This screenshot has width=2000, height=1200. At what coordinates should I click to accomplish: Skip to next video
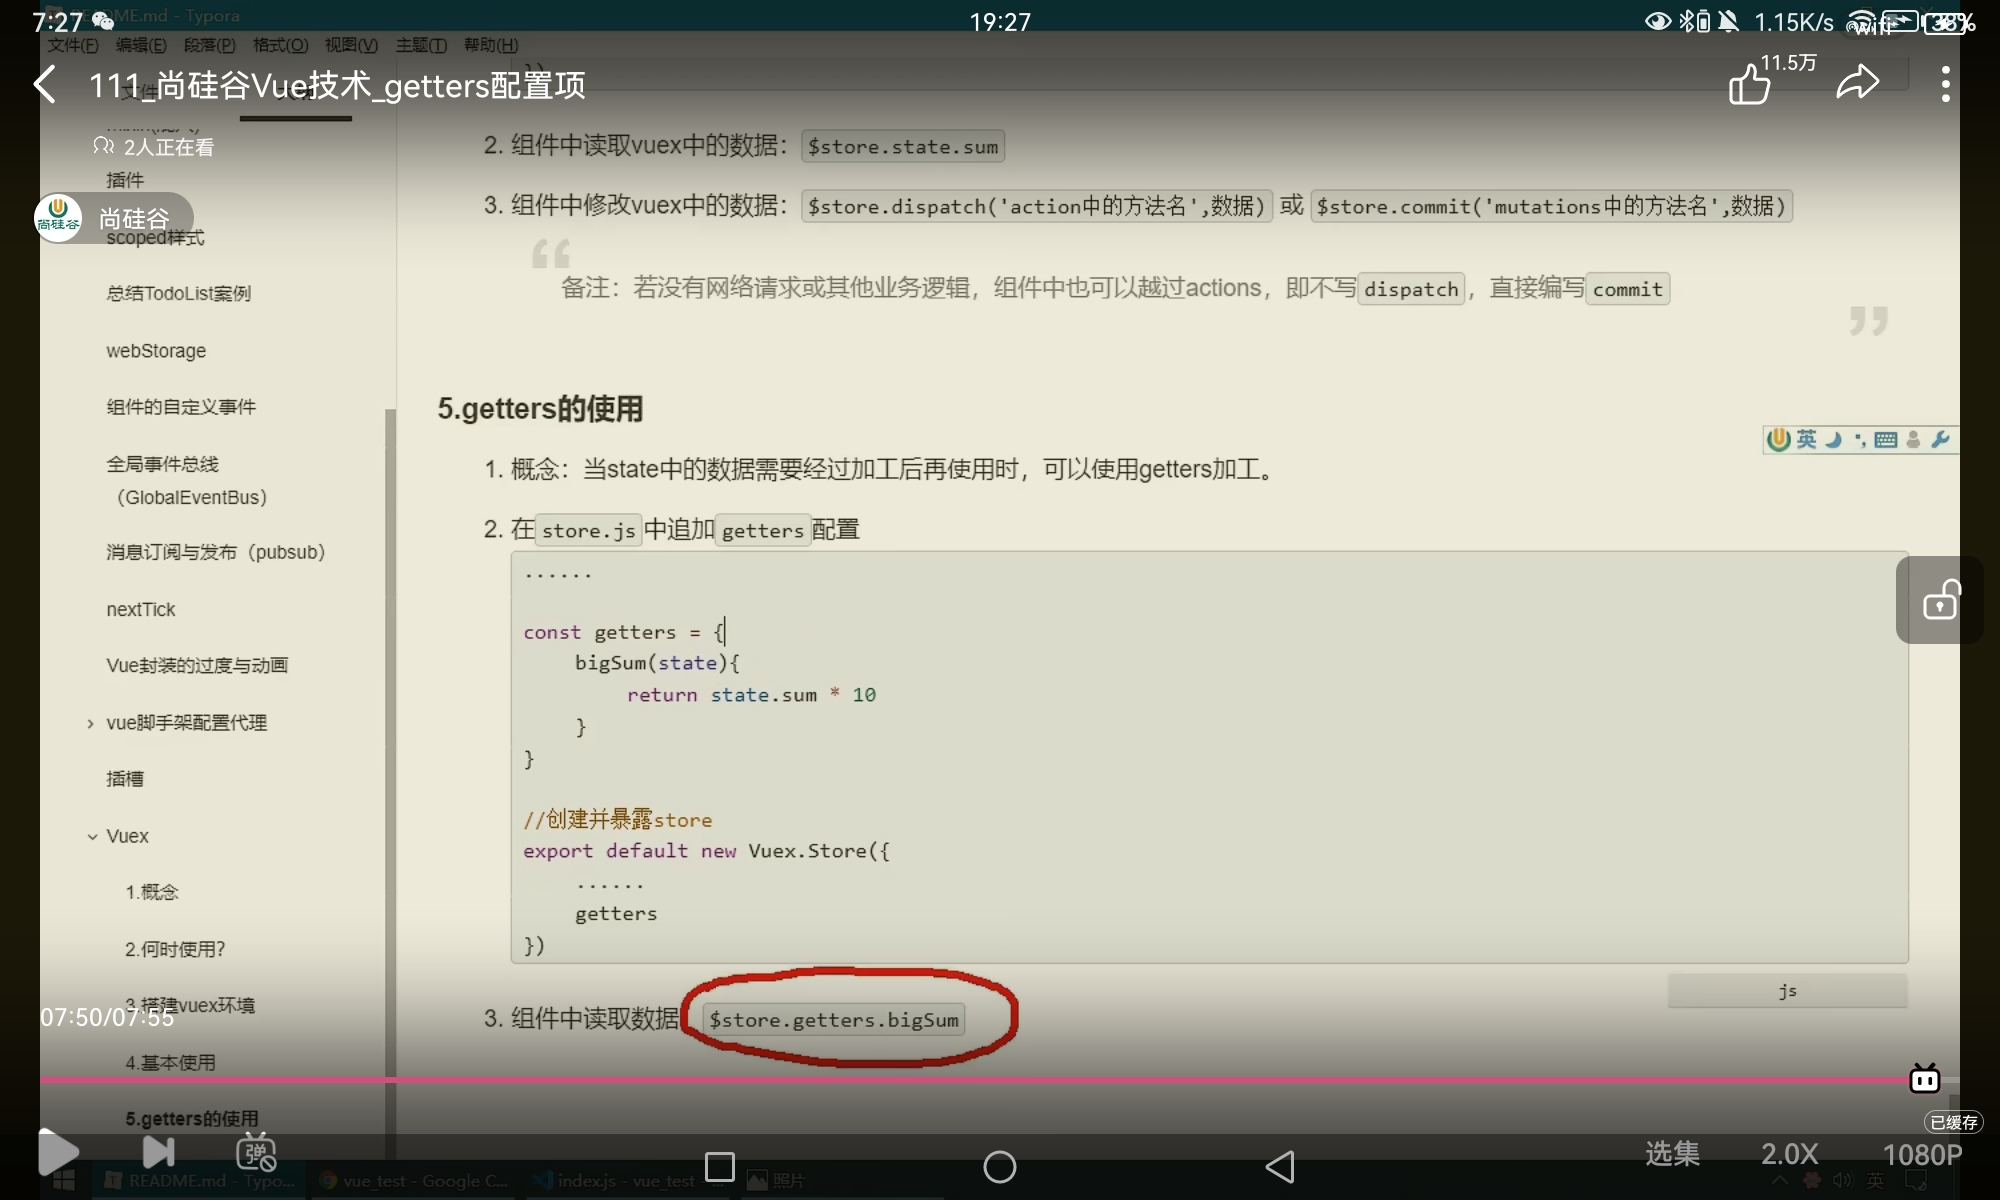158,1153
